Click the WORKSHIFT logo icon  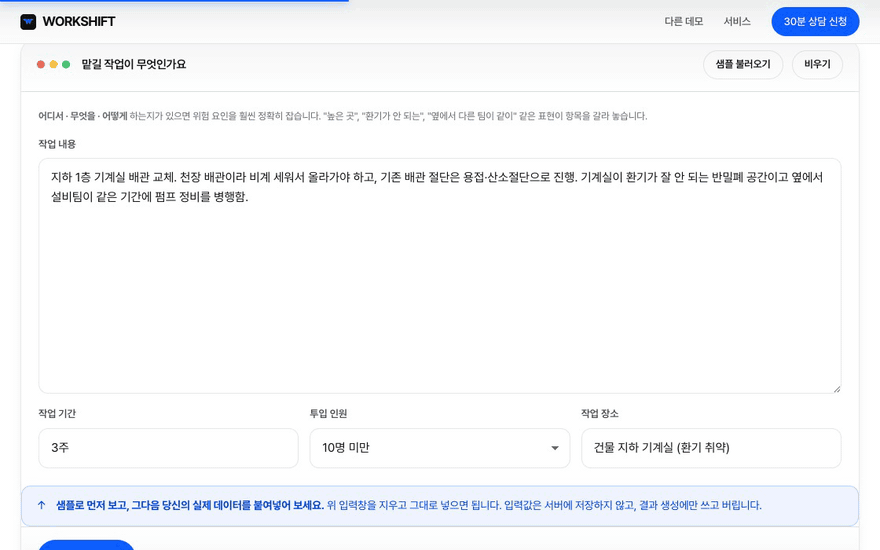tap(28, 22)
